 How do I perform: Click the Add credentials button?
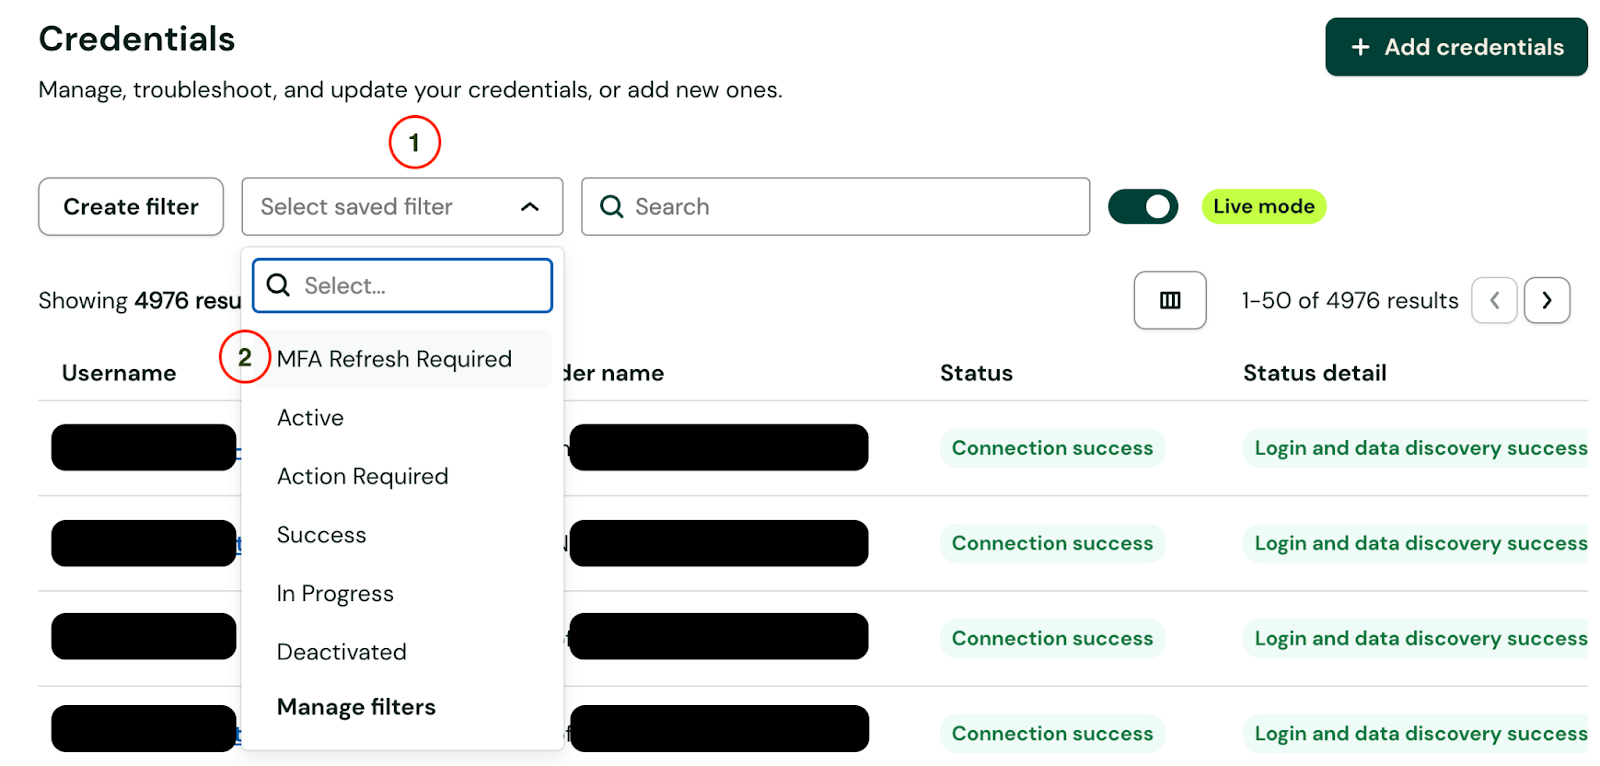1455,47
